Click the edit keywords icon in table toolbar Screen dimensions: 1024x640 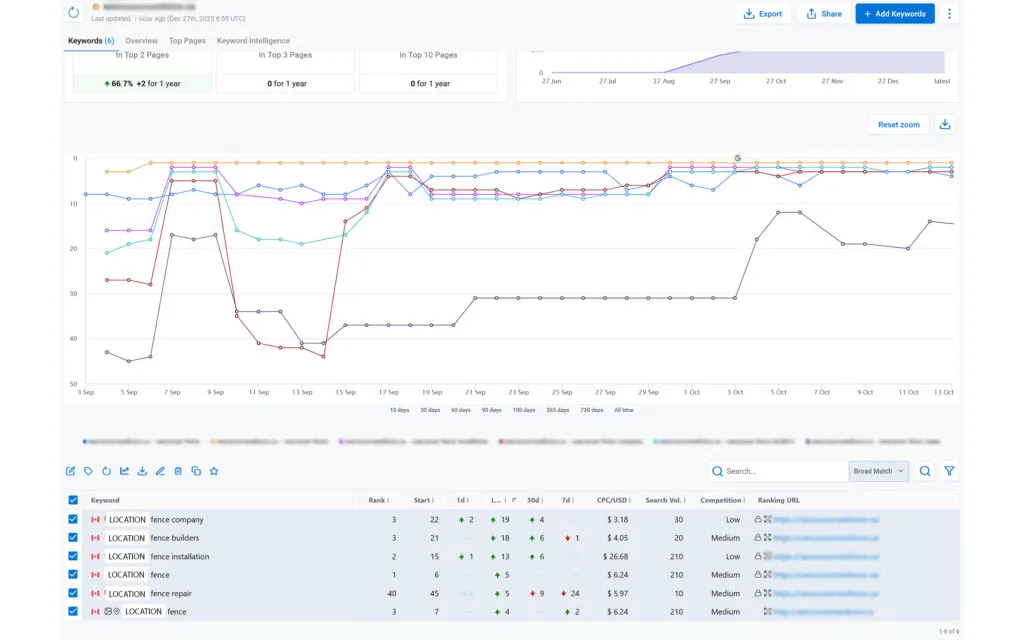71,471
